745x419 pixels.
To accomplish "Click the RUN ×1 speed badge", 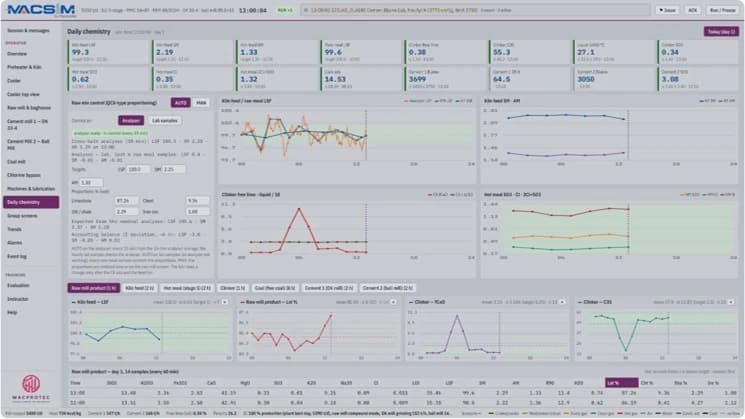I will pos(285,10).
